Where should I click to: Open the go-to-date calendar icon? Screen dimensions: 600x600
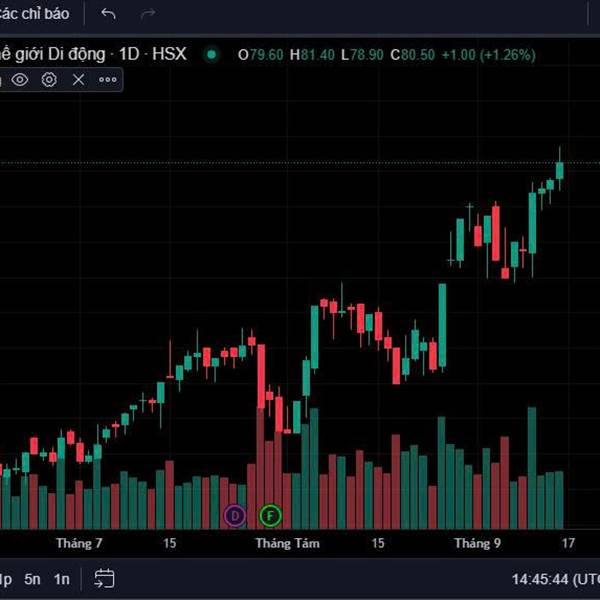tap(104, 578)
